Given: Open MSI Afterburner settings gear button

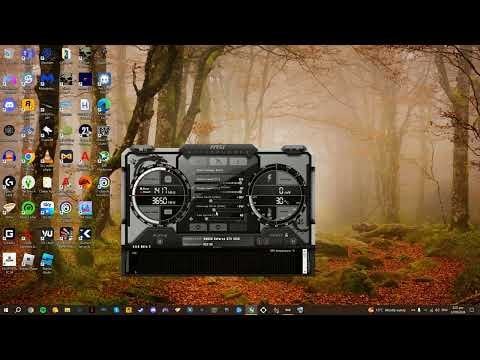Looking at the screenshot, I should tap(198, 227).
